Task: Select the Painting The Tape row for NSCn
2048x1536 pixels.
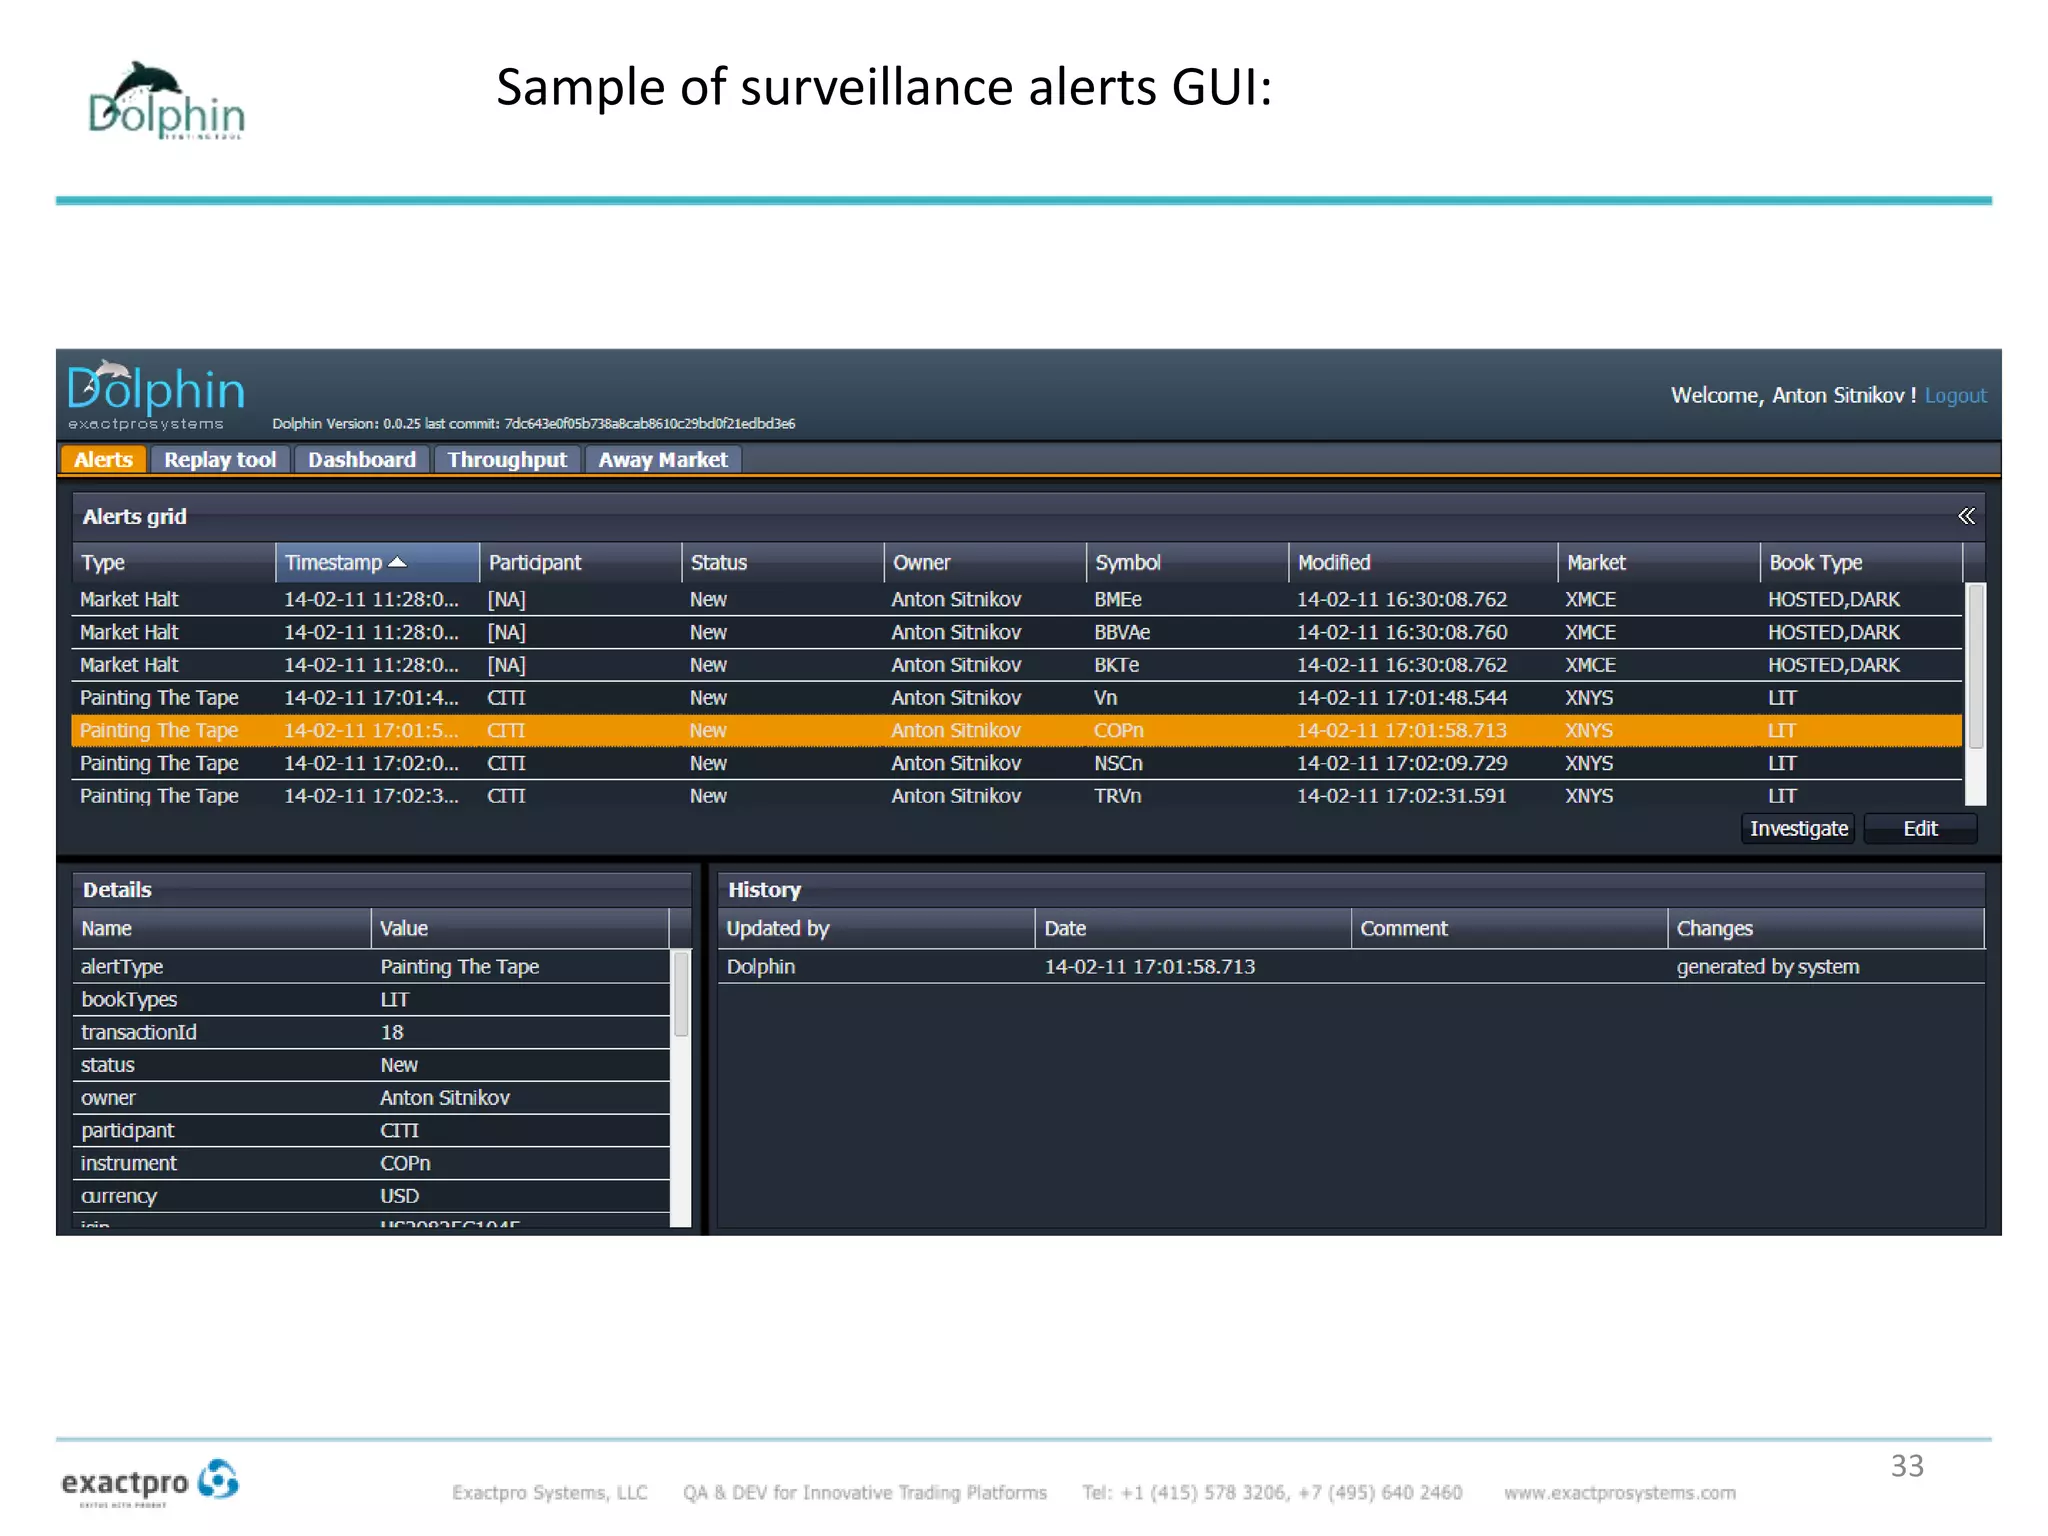Action: pos(1017,763)
